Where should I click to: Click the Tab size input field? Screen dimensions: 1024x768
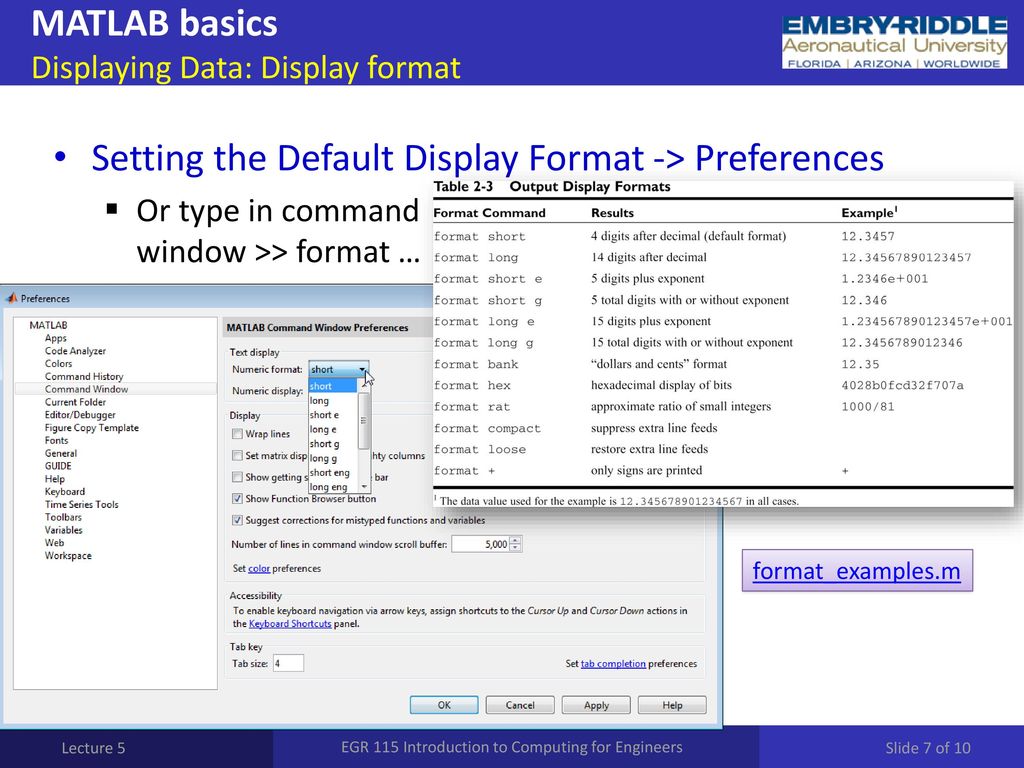coord(288,664)
